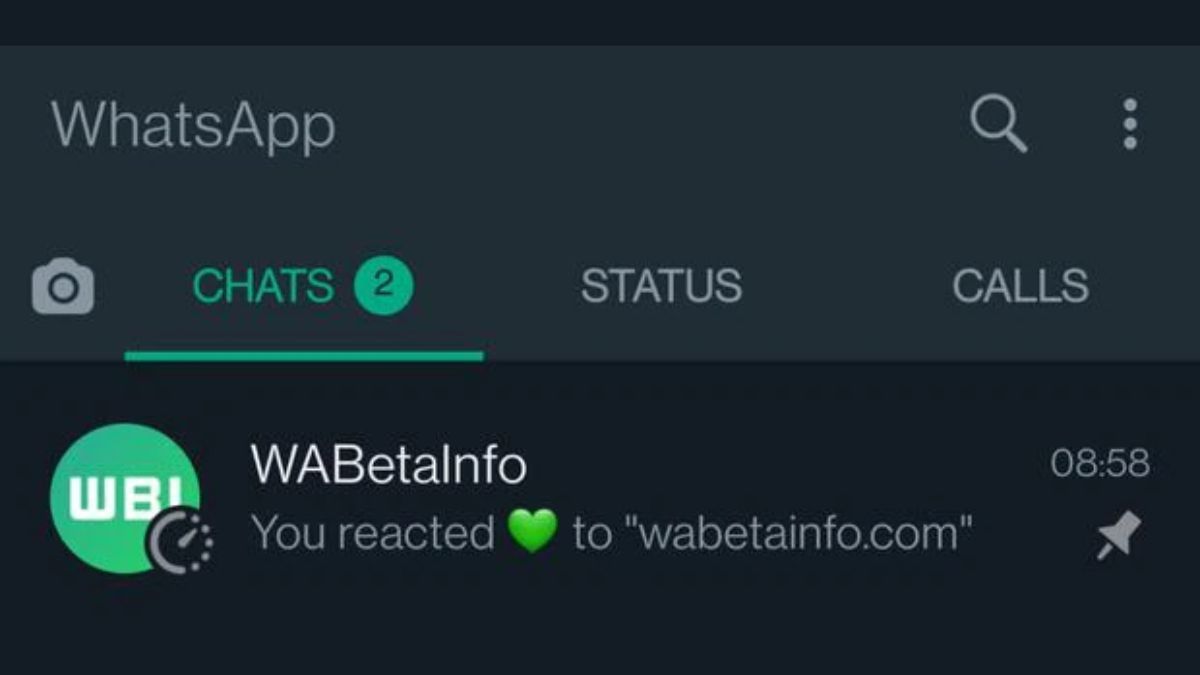1200x675 pixels.
Task: Launch the camera from the tab bar
Action: (63, 287)
